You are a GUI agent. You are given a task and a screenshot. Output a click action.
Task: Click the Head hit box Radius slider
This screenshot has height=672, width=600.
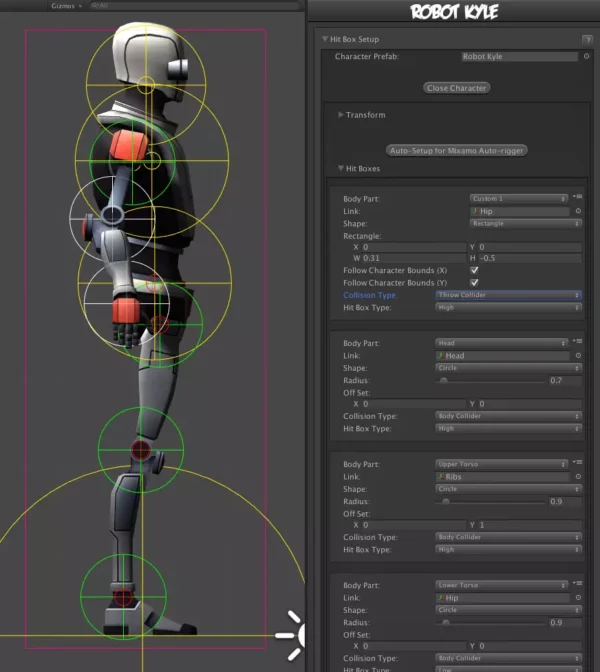coord(490,381)
